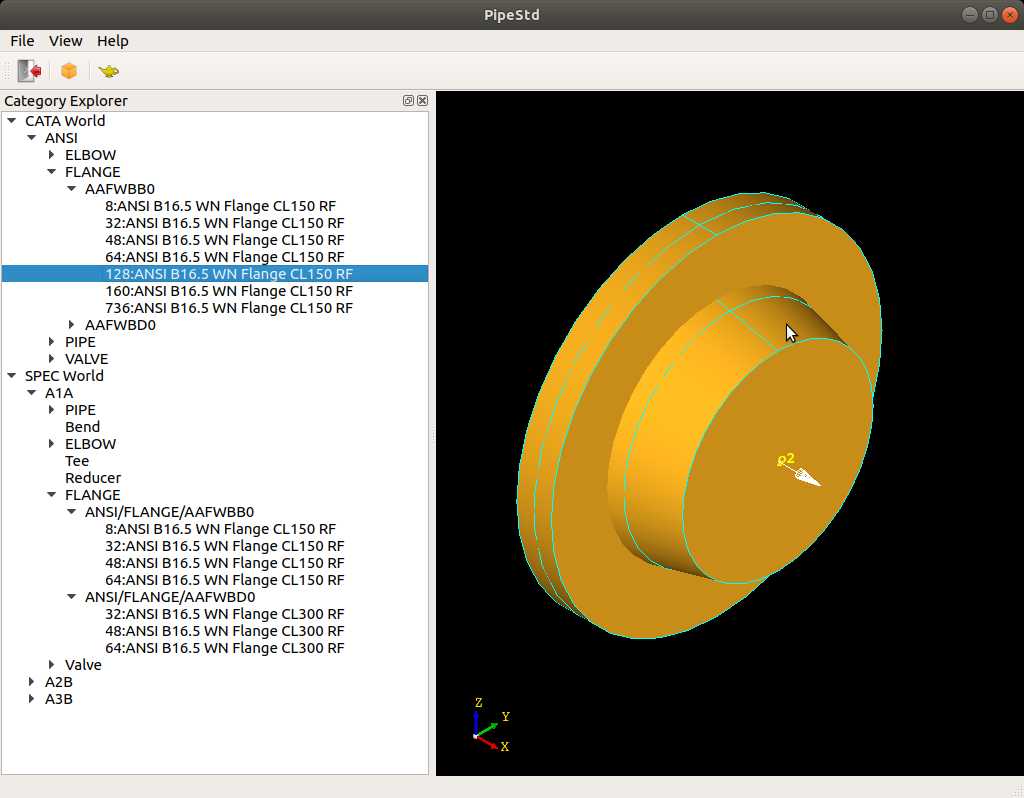Select 736:ANSI B16.5 WN Flange CL150 RF
The image size is (1024, 798).
(x=229, y=308)
